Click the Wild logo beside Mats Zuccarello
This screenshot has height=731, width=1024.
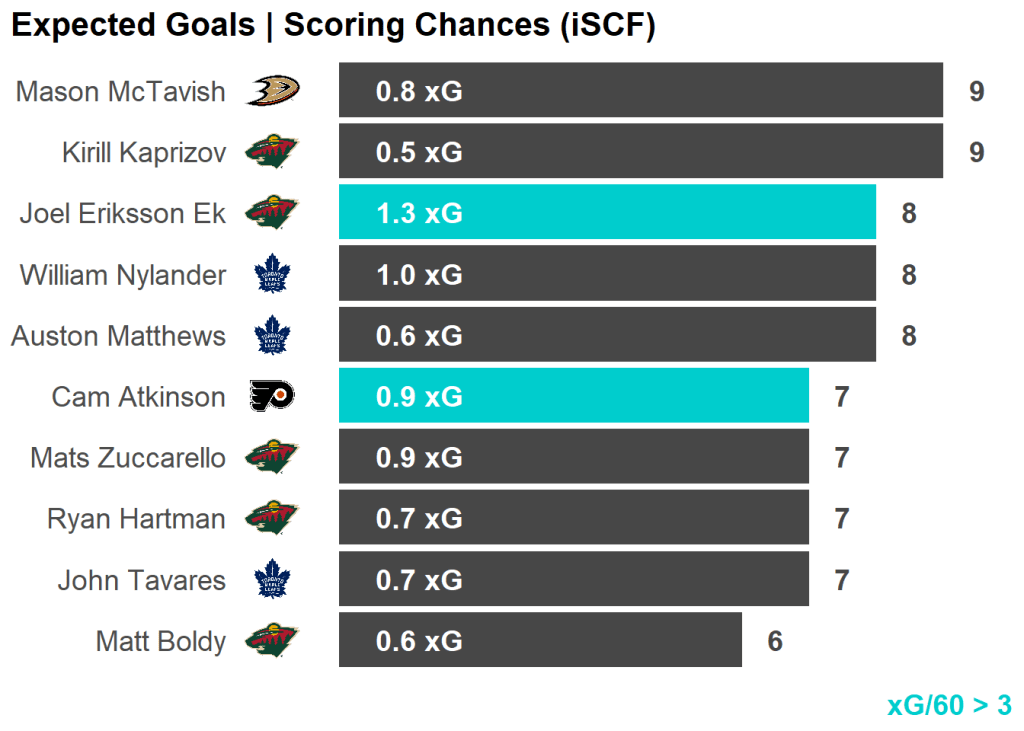[x=272, y=458]
